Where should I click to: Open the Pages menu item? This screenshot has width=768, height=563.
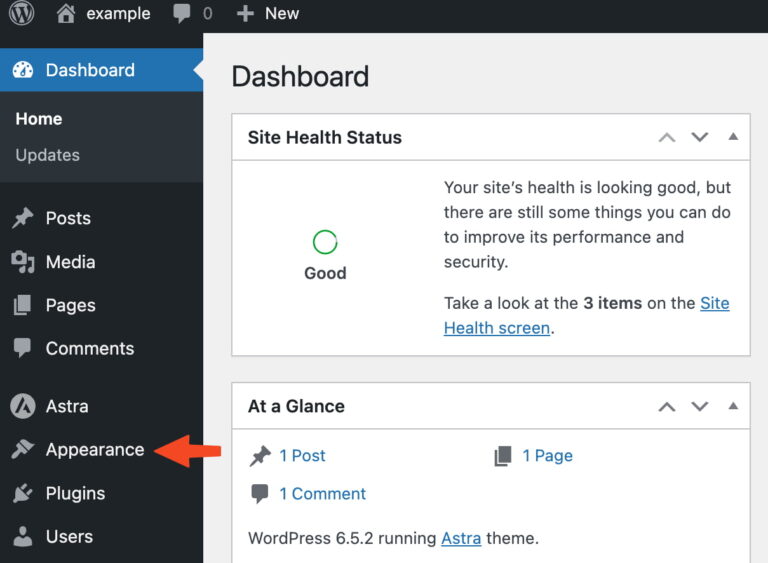pos(70,305)
